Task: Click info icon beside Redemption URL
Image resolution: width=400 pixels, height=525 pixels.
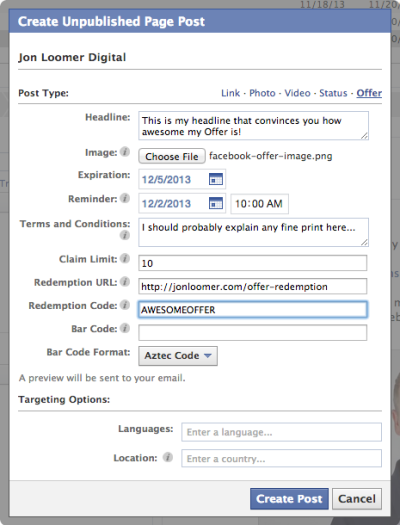Action: [x=125, y=282]
